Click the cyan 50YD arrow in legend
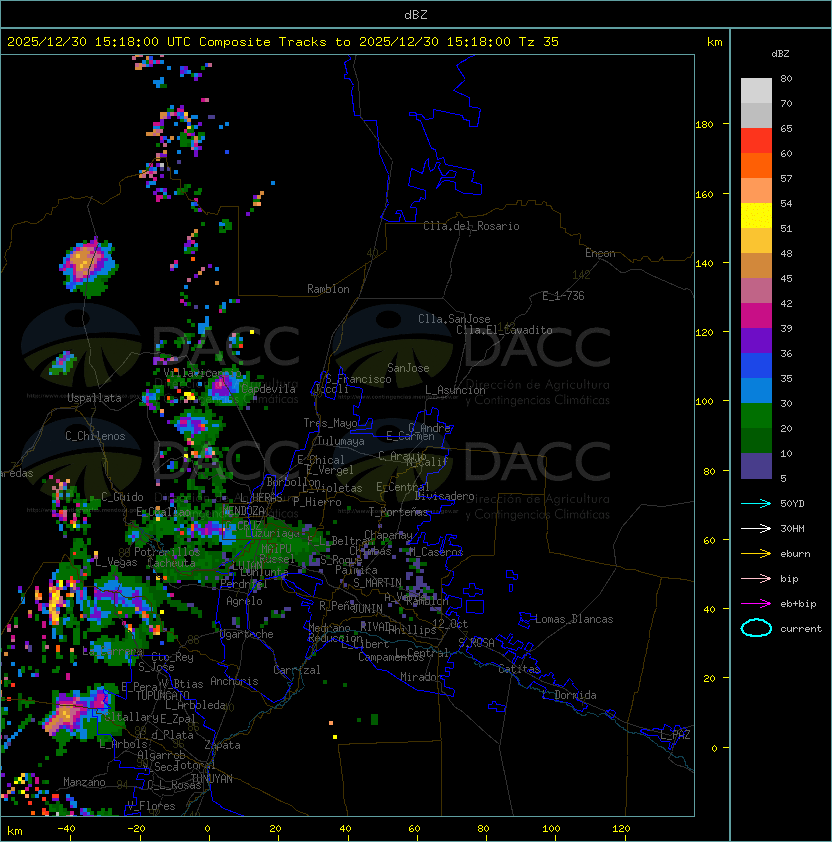Image resolution: width=832 pixels, height=842 pixels. pos(756,503)
